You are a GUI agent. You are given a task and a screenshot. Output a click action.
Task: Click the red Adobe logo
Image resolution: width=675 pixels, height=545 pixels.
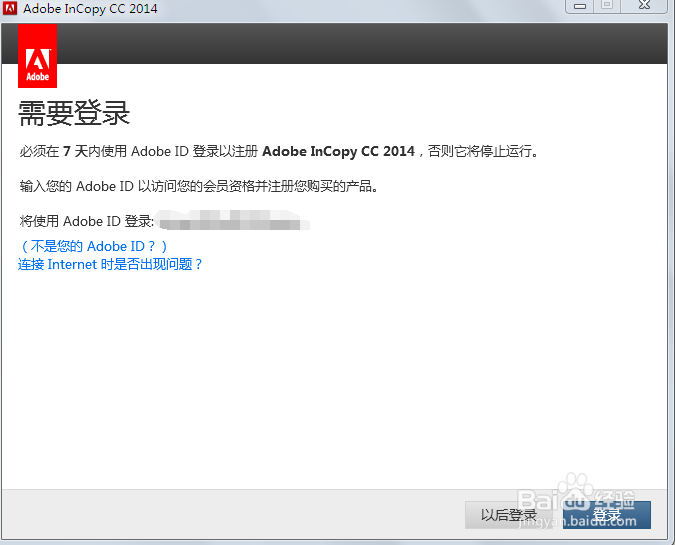pos(37,56)
